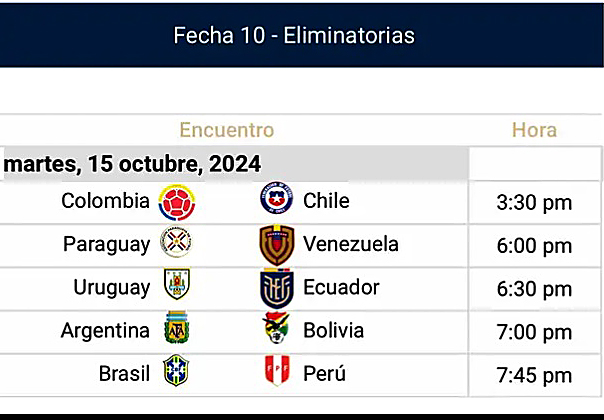Open the Ecuador FEF shield

pos(277,288)
